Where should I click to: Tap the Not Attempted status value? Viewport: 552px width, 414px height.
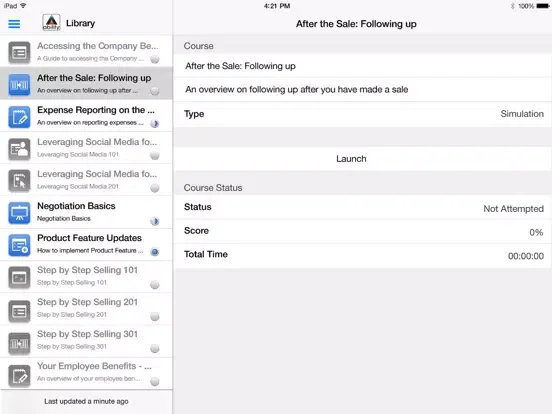(513, 209)
